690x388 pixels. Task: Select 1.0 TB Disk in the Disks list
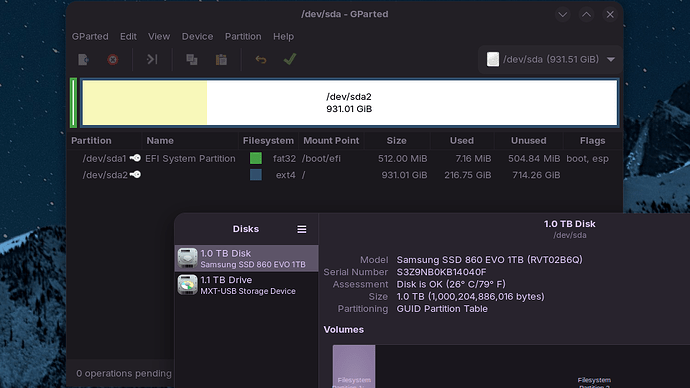(x=246, y=258)
